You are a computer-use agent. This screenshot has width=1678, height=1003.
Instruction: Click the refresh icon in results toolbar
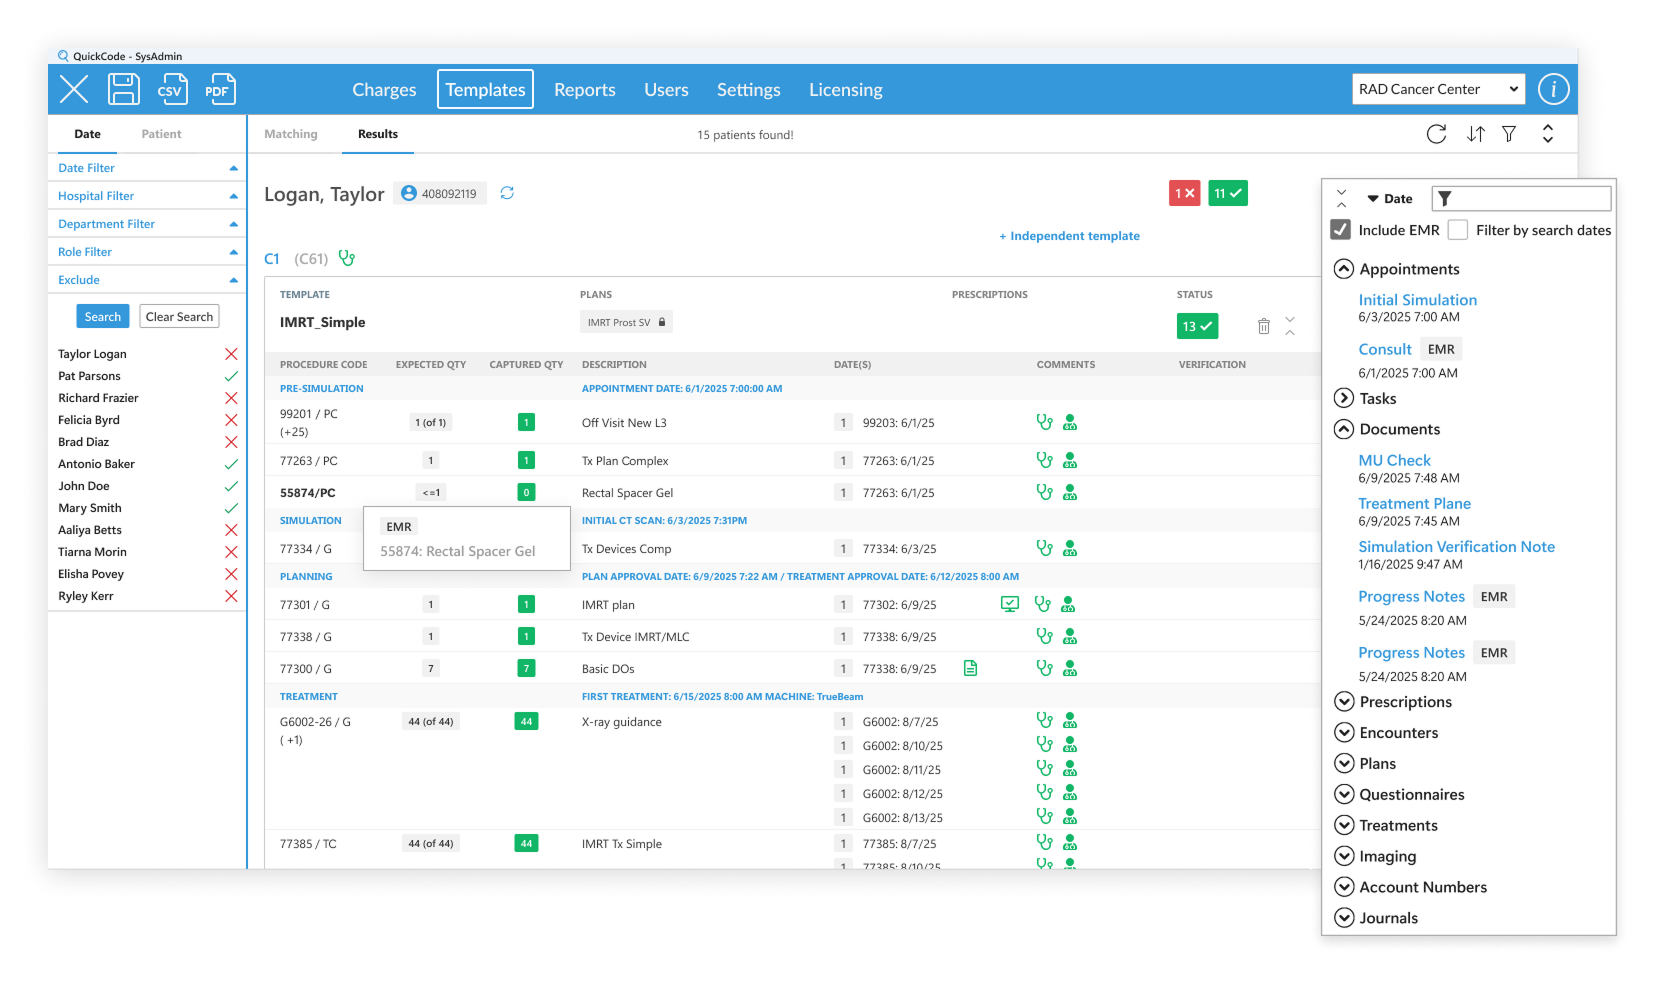1436,134
